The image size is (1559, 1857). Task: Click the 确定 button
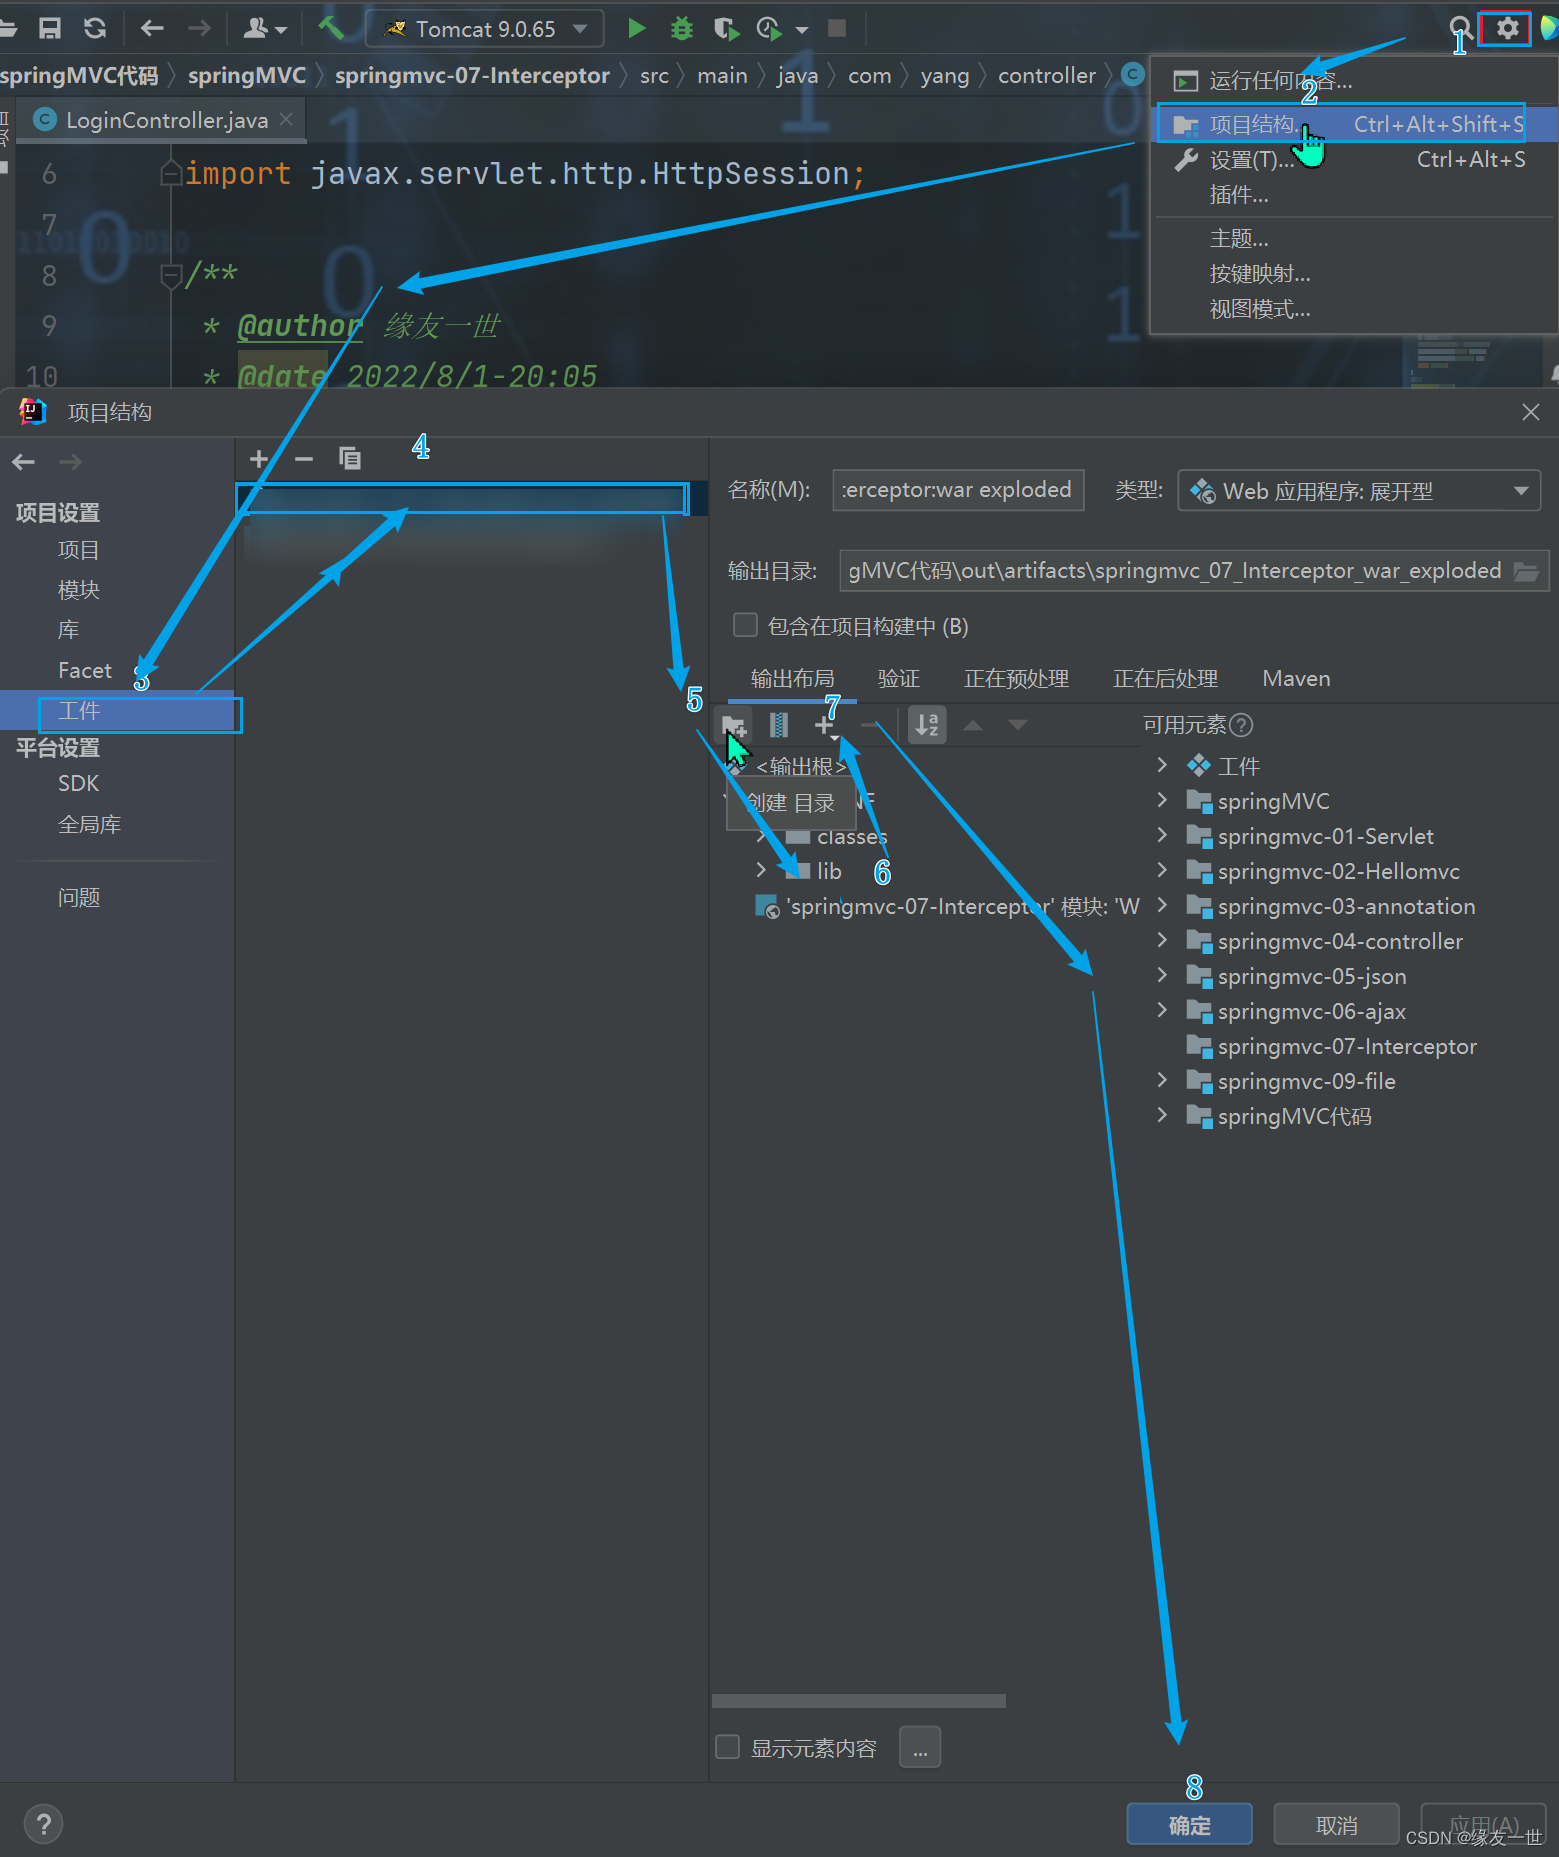point(1189,1825)
